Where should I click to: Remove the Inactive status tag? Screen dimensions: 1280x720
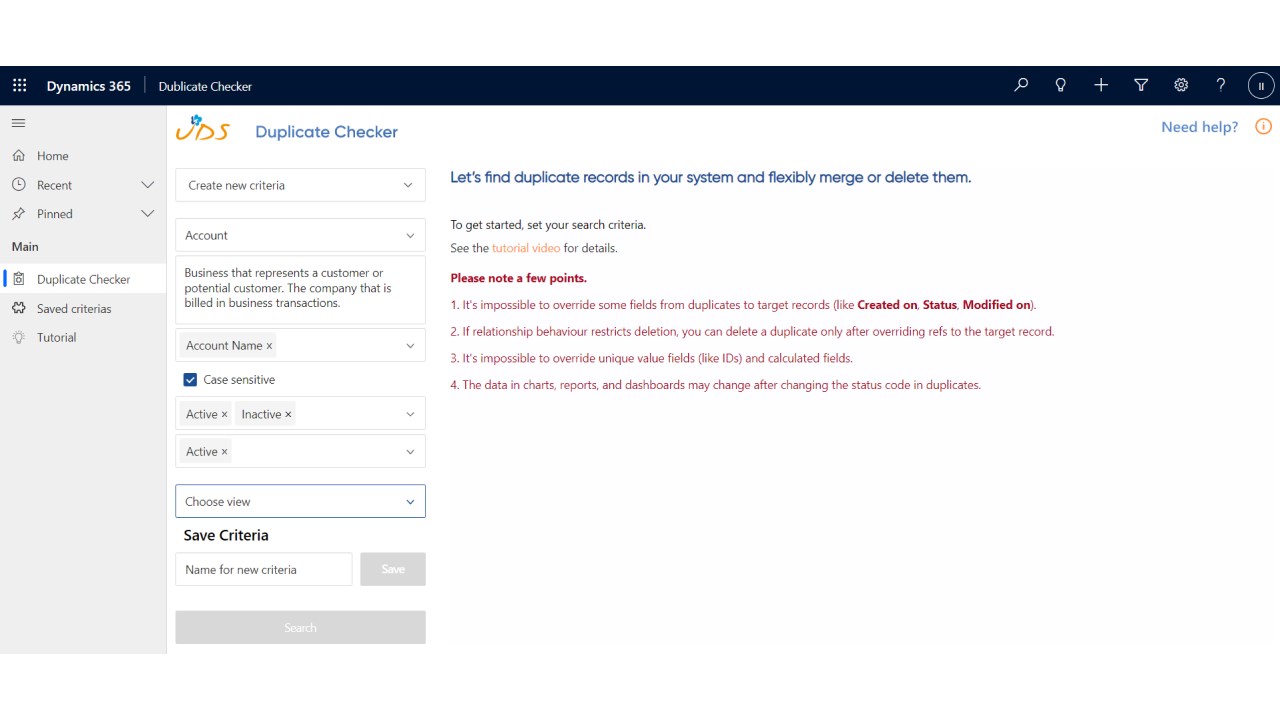tap(288, 415)
